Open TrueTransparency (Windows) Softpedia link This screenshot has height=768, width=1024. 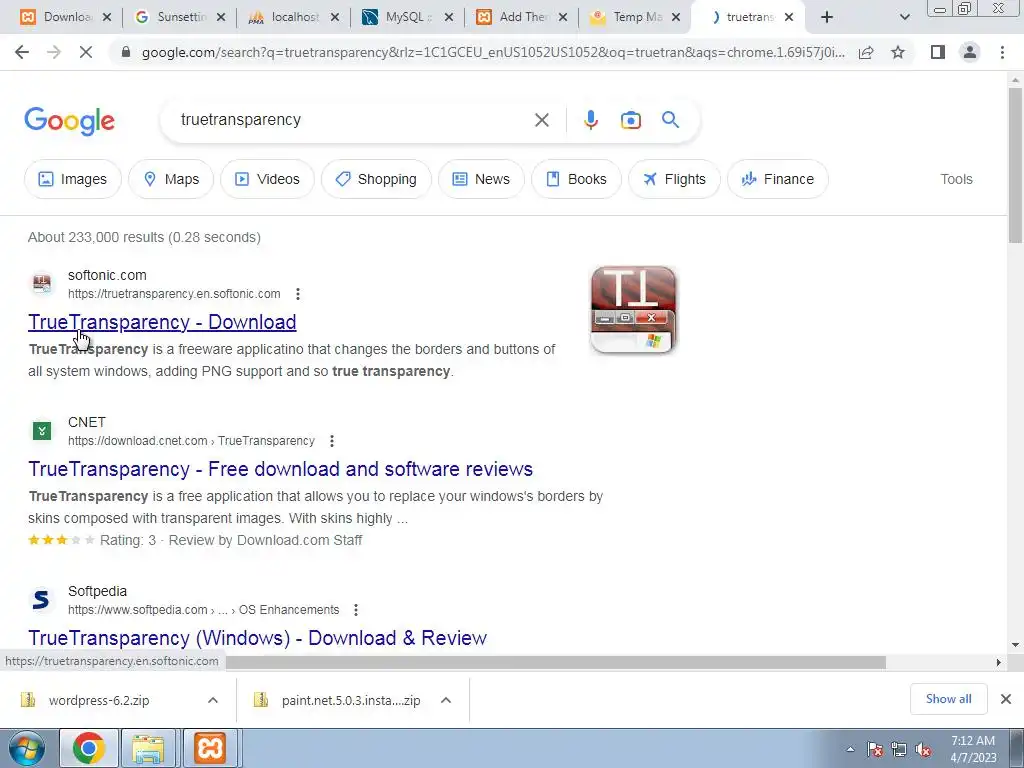tap(257, 638)
